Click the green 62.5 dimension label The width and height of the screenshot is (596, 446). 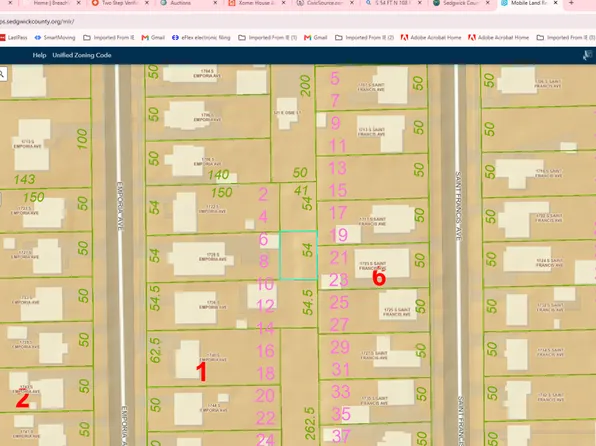(155, 350)
